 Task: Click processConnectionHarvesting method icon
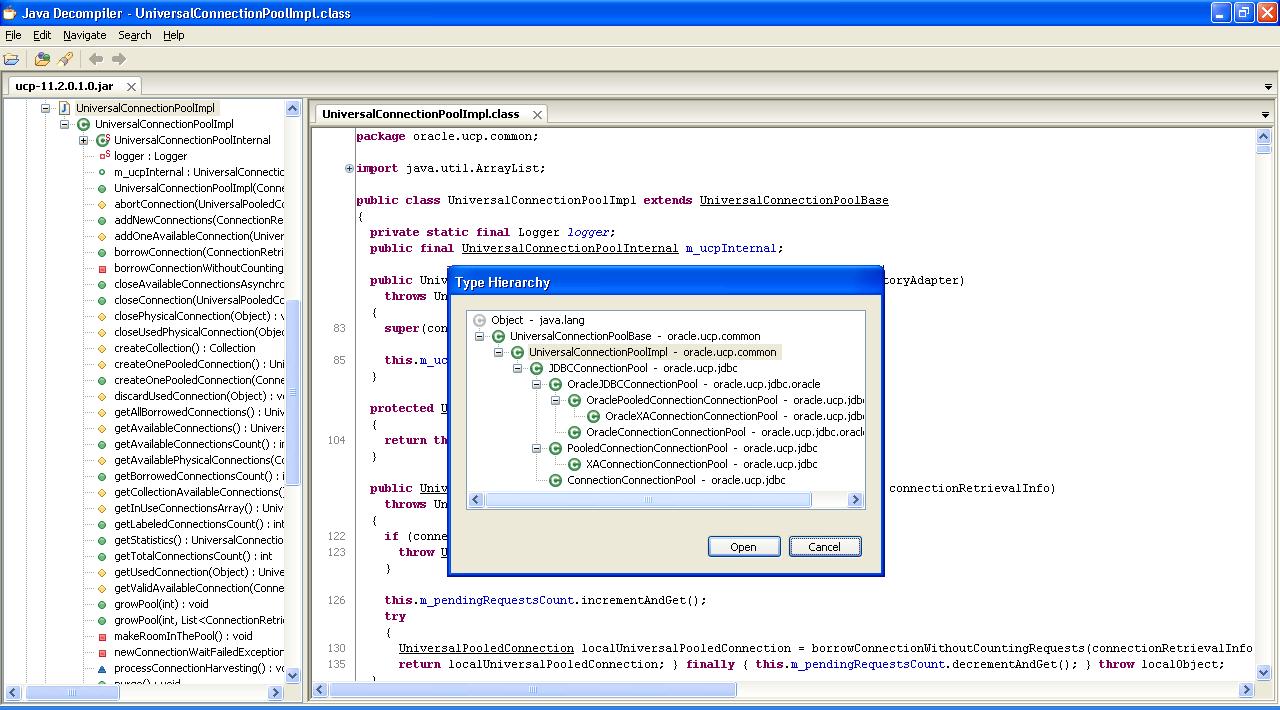click(102, 668)
